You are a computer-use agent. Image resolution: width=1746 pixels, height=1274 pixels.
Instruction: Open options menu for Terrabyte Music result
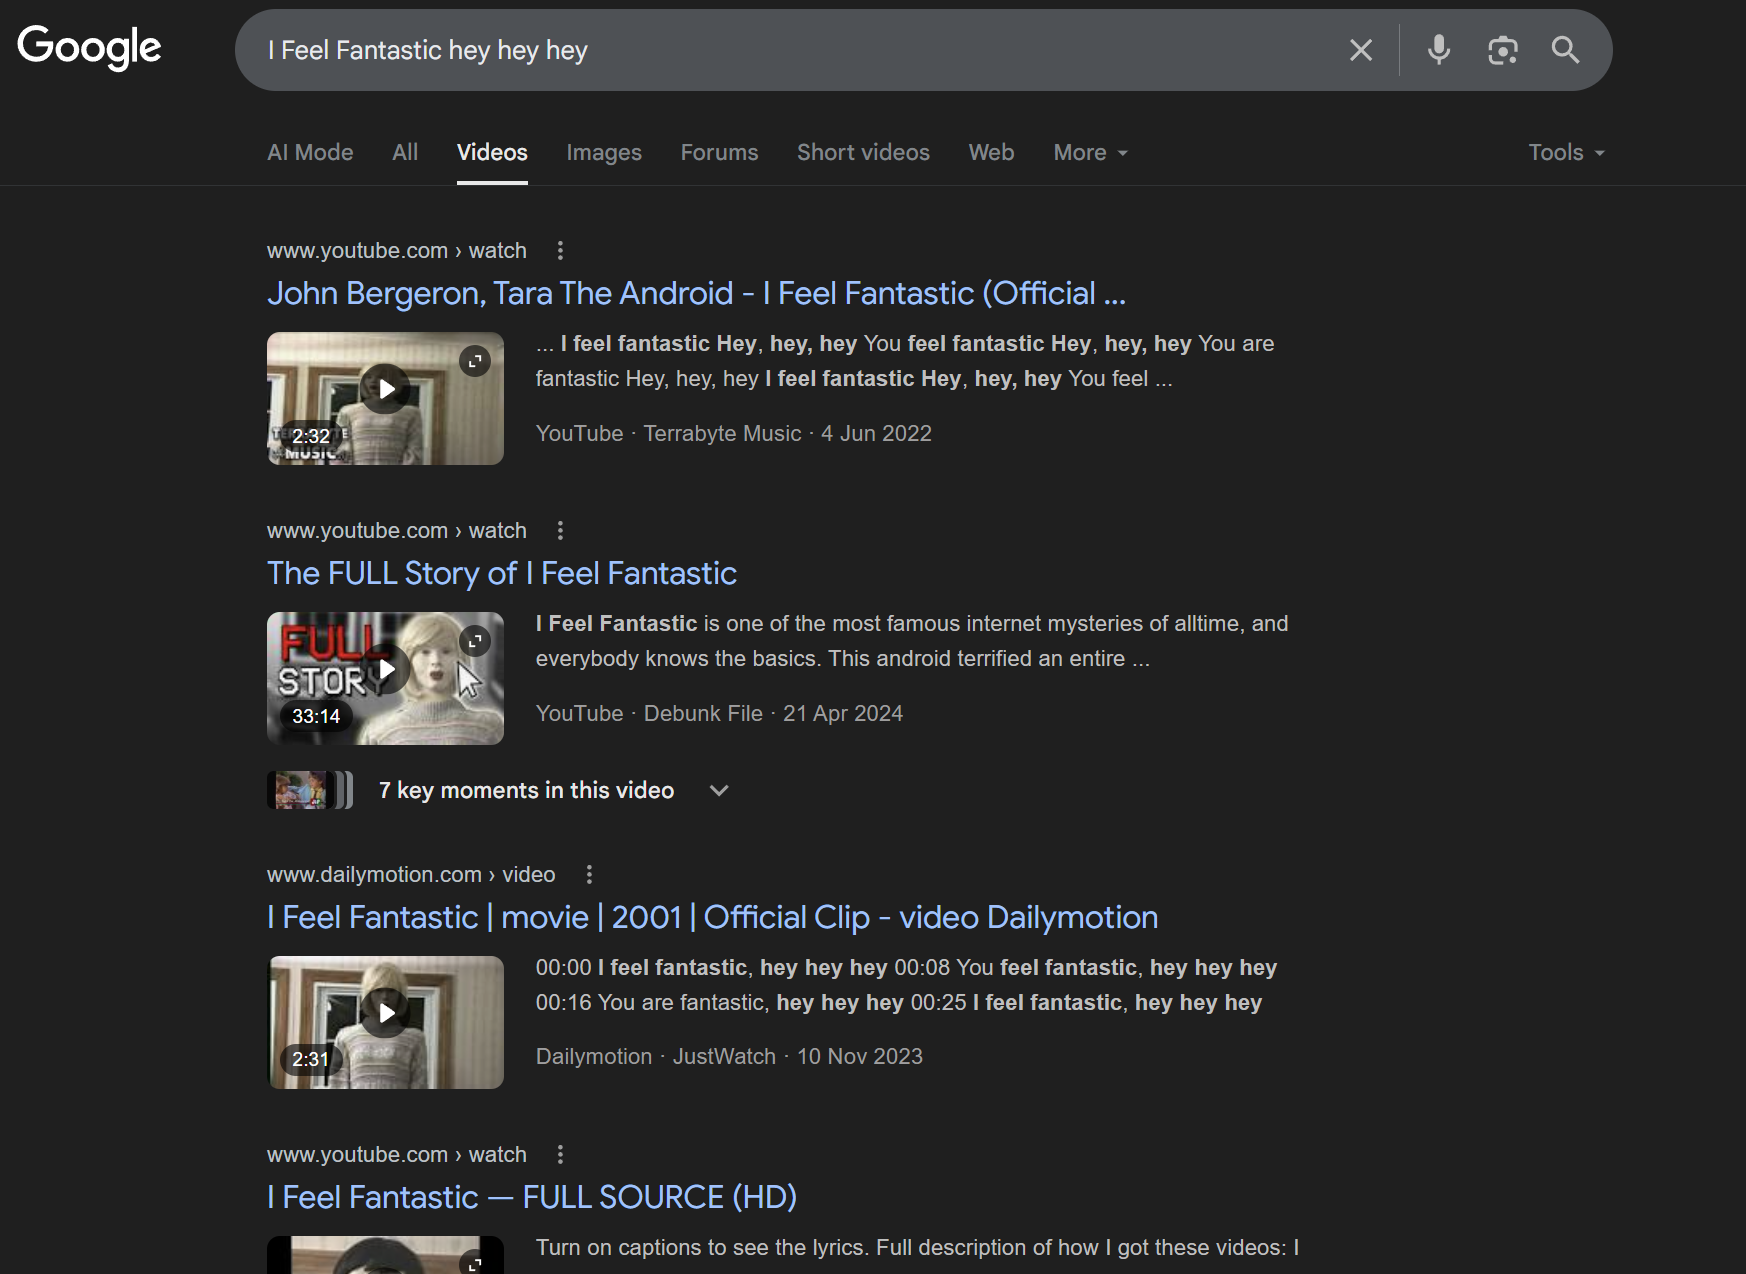[x=560, y=251]
